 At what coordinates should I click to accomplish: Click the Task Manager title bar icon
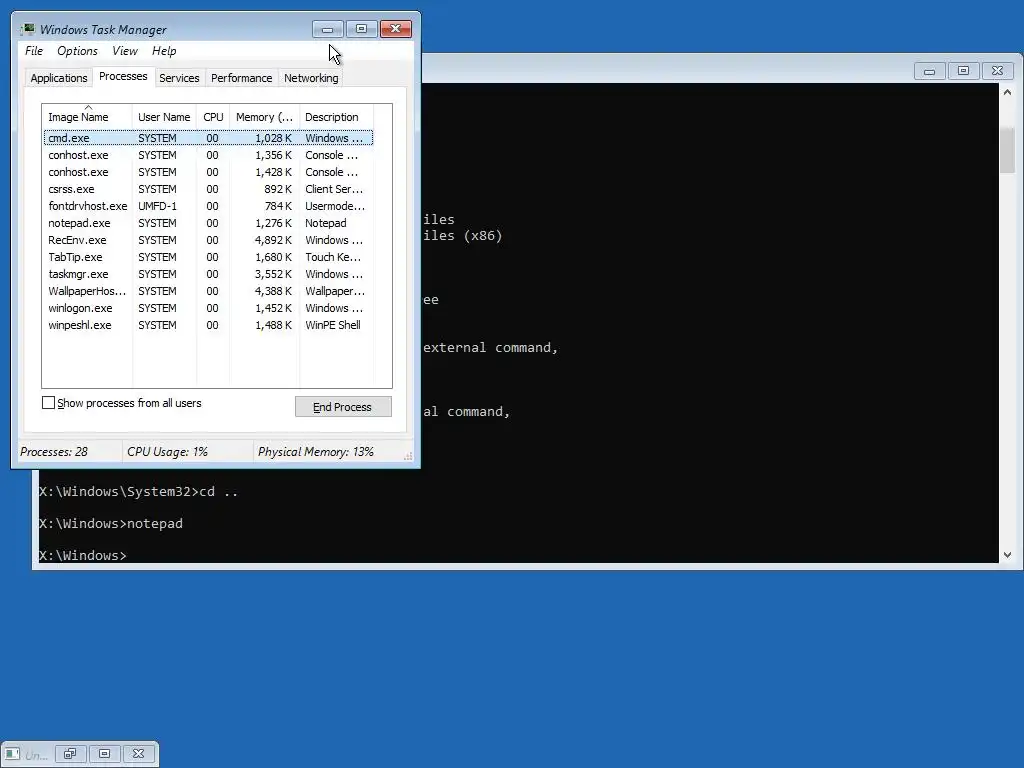coord(27,29)
